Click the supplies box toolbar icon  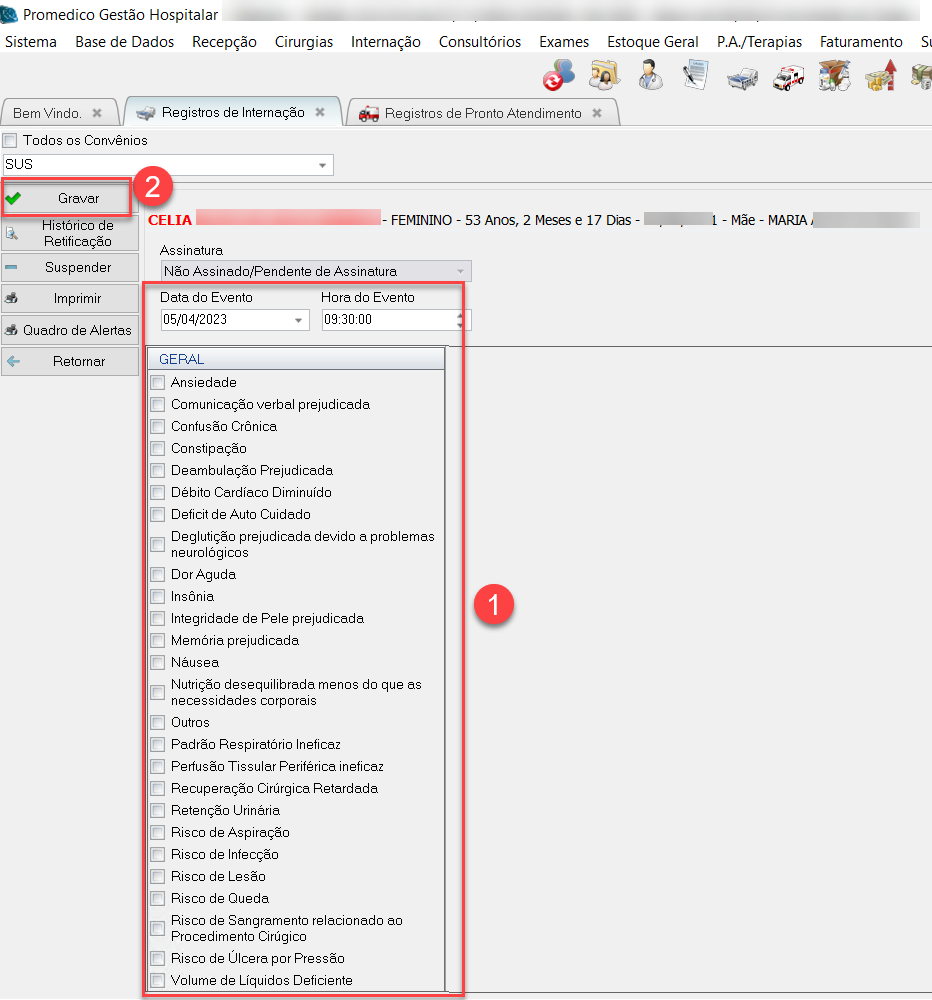point(833,76)
